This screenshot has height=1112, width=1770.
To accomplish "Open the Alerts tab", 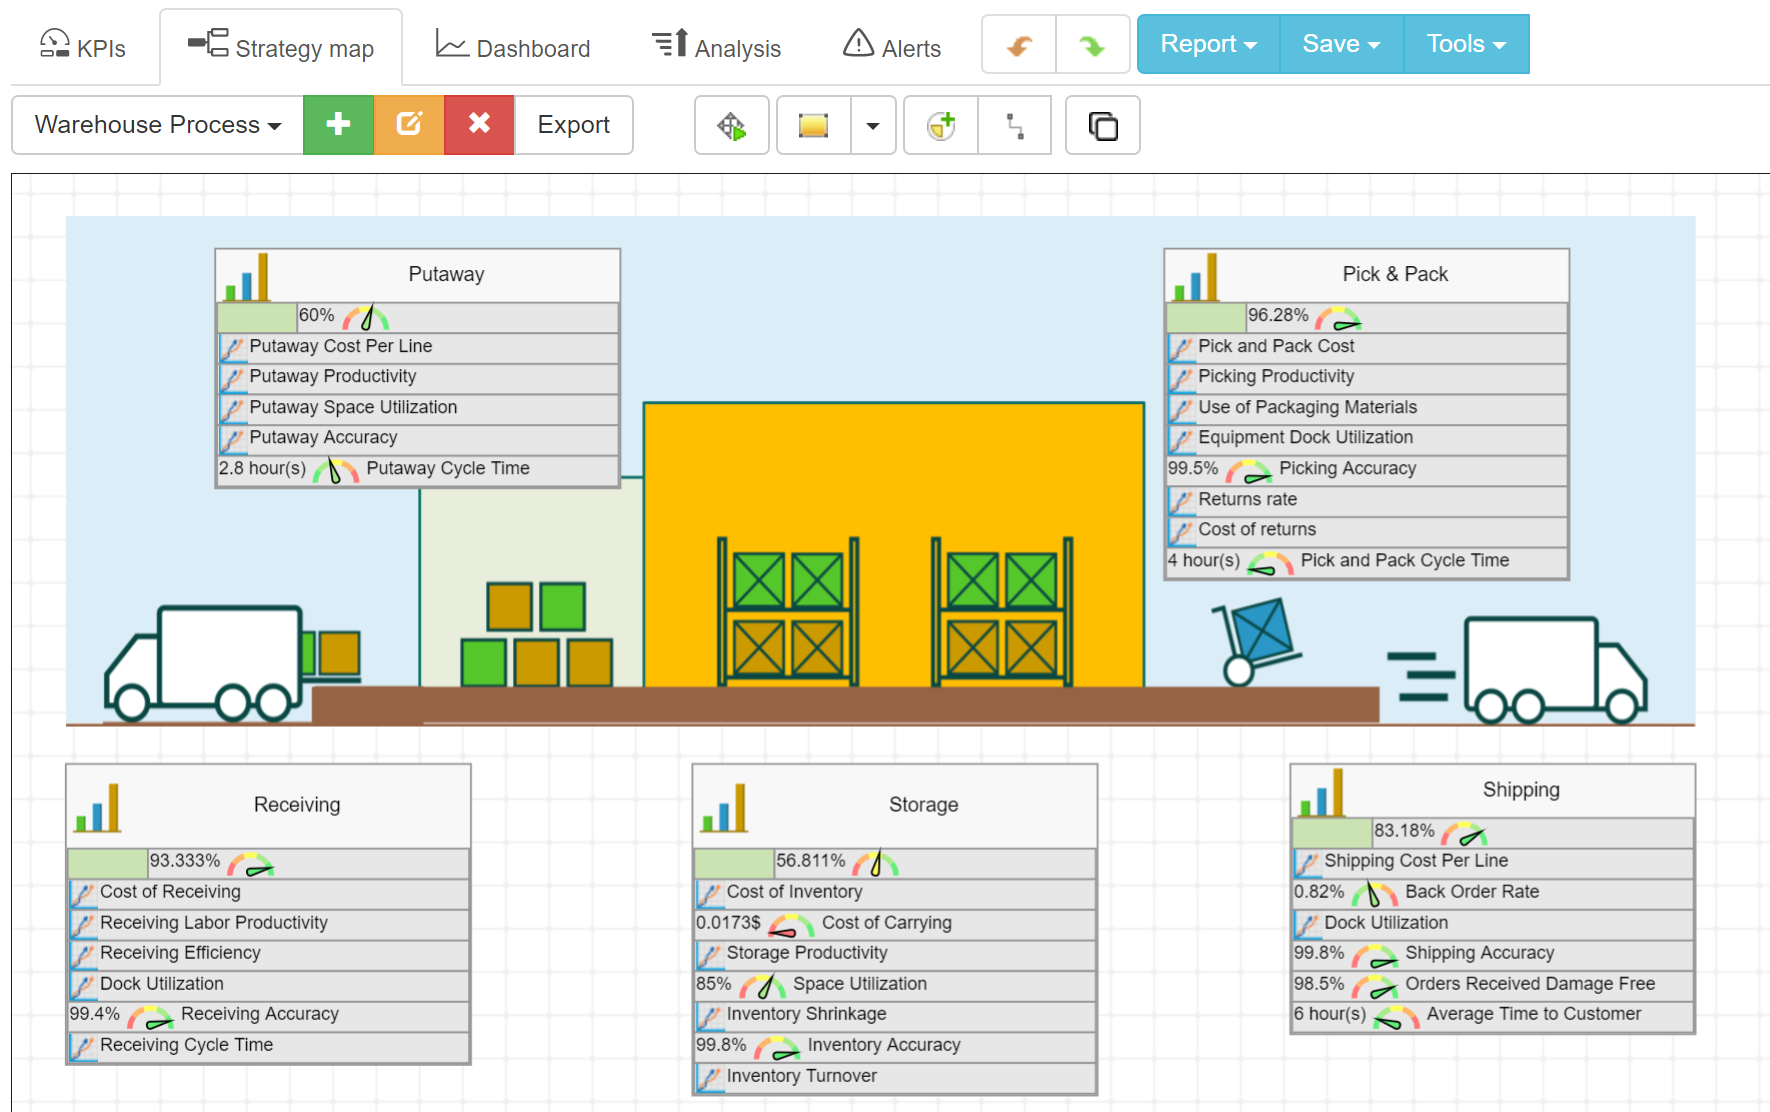I will (x=892, y=47).
